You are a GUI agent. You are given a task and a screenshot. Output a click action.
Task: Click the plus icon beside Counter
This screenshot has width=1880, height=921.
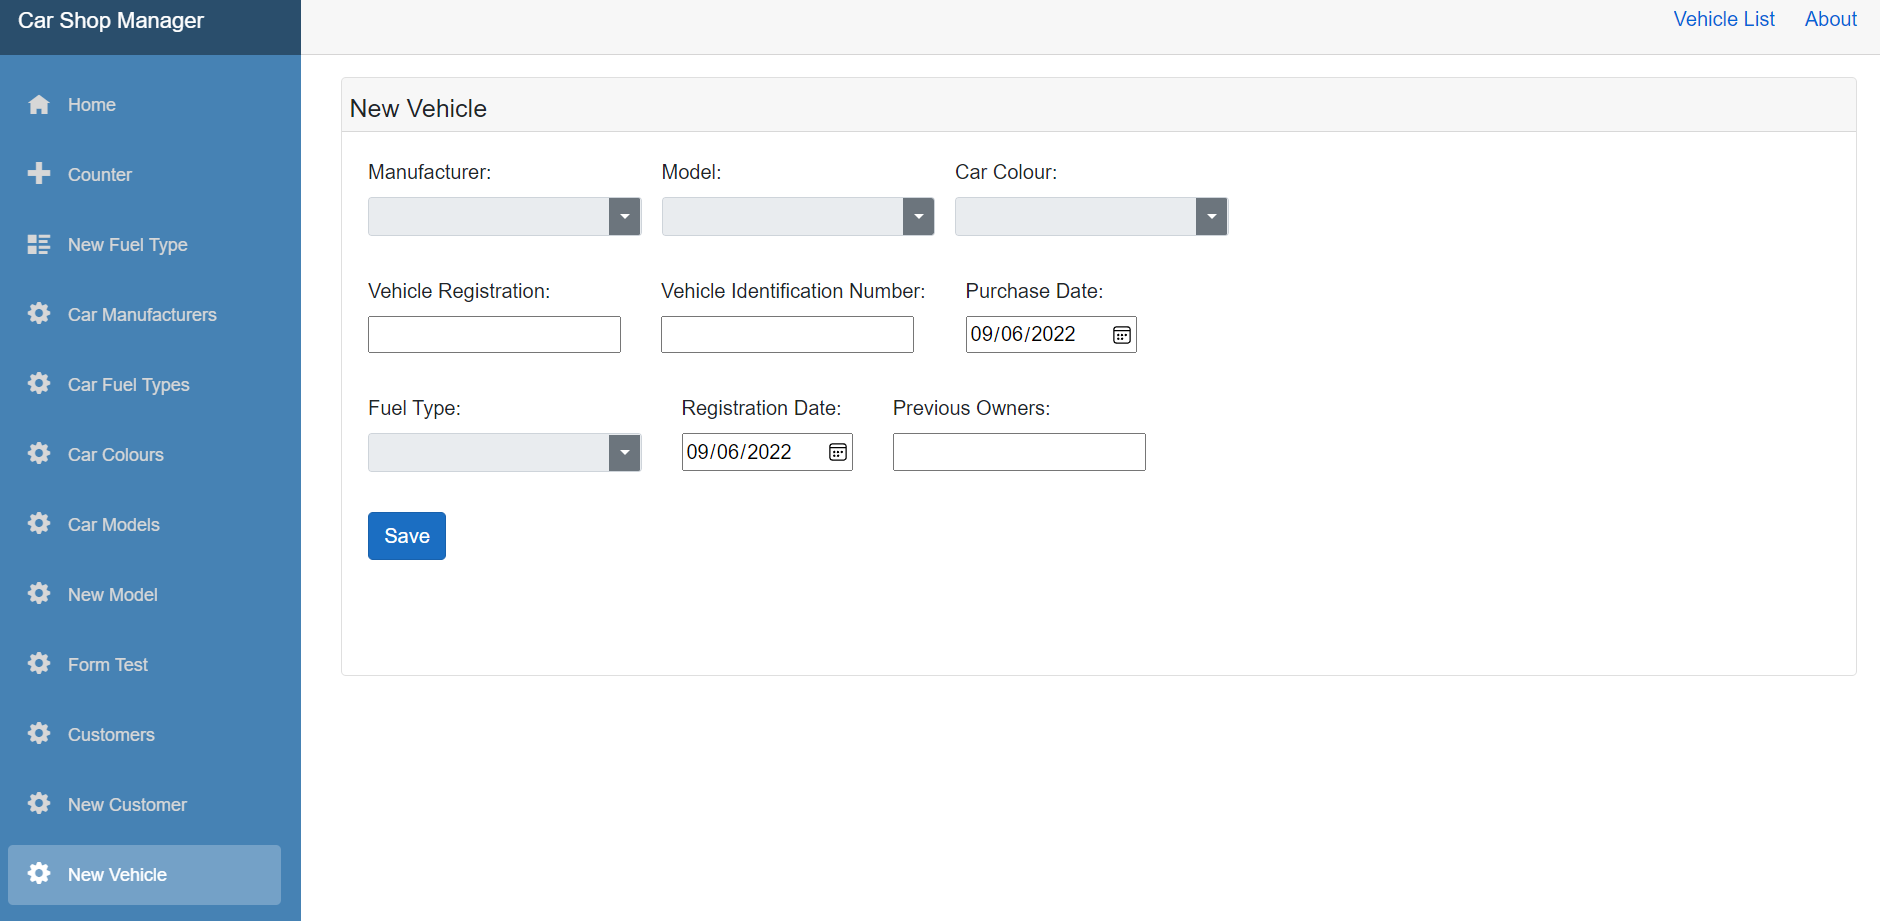[x=39, y=174]
